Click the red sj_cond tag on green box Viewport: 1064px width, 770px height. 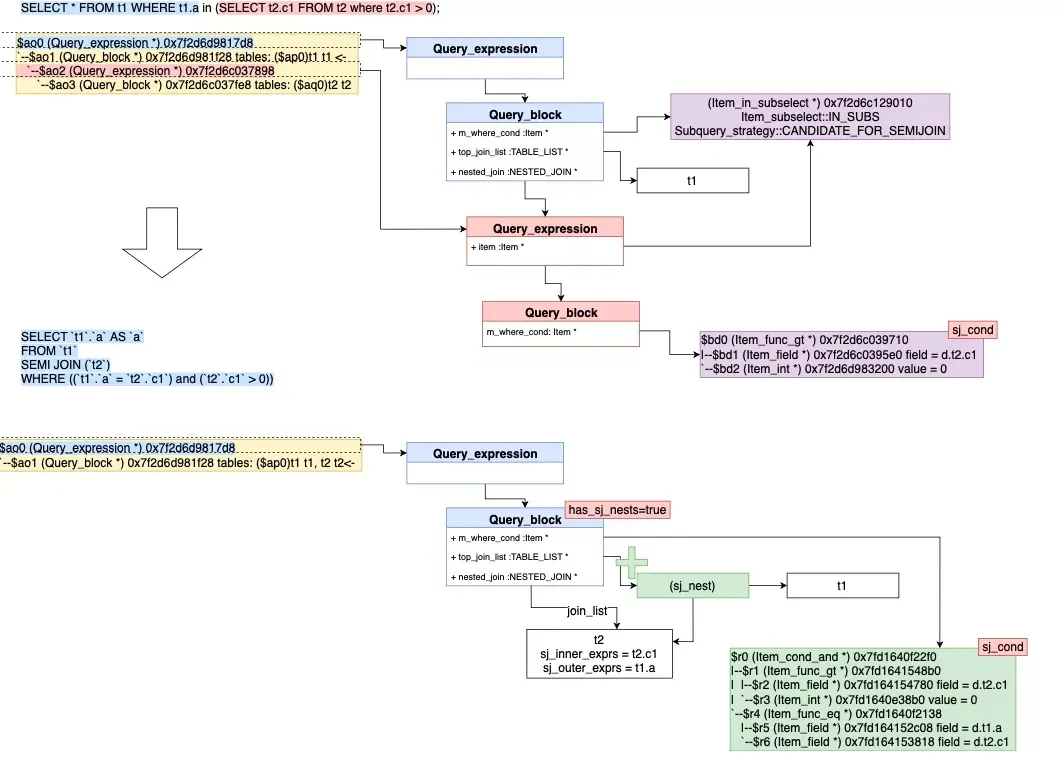[1002, 647]
